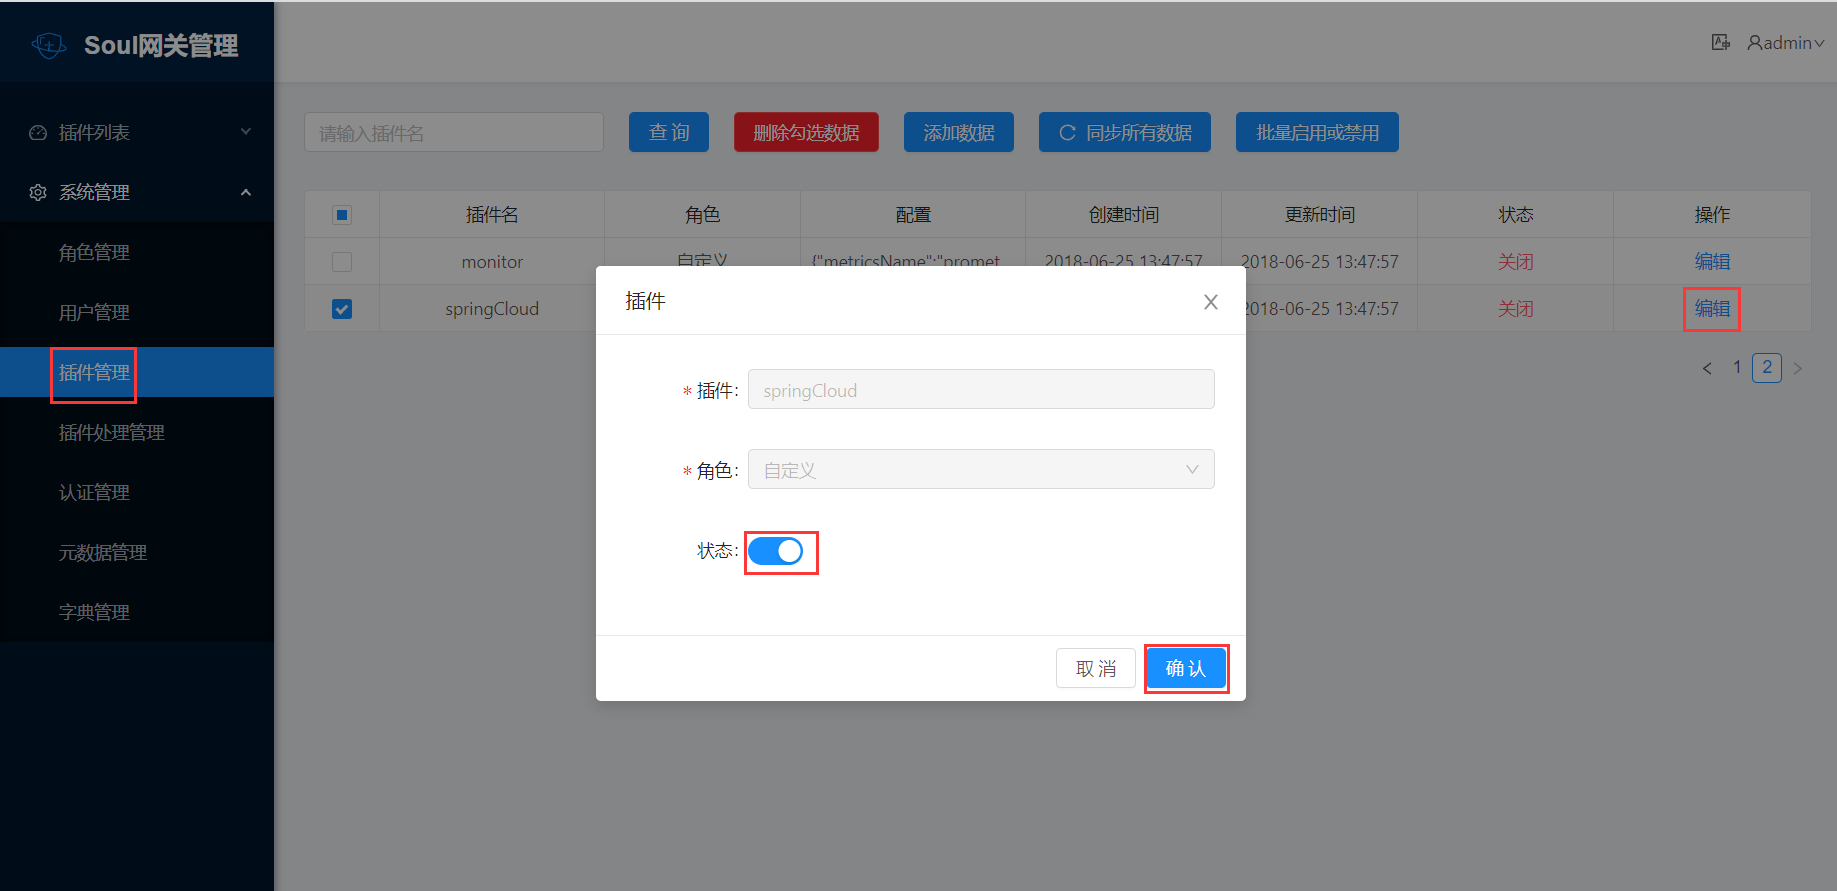Close the plugin dialog with the X

point(1210,301)
